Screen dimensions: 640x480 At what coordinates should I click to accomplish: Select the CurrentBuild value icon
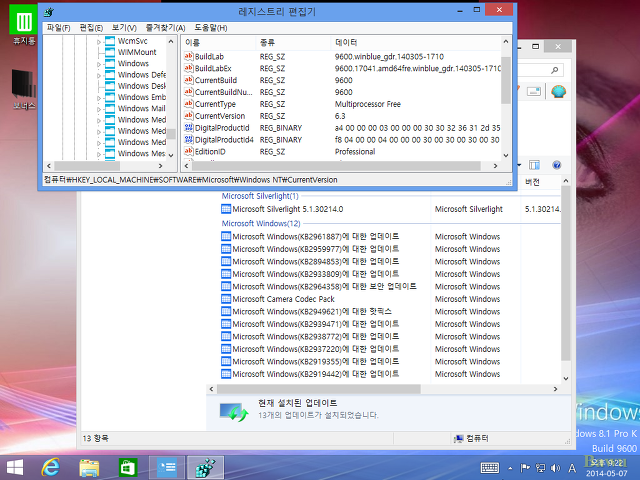(x=188, y=80)
